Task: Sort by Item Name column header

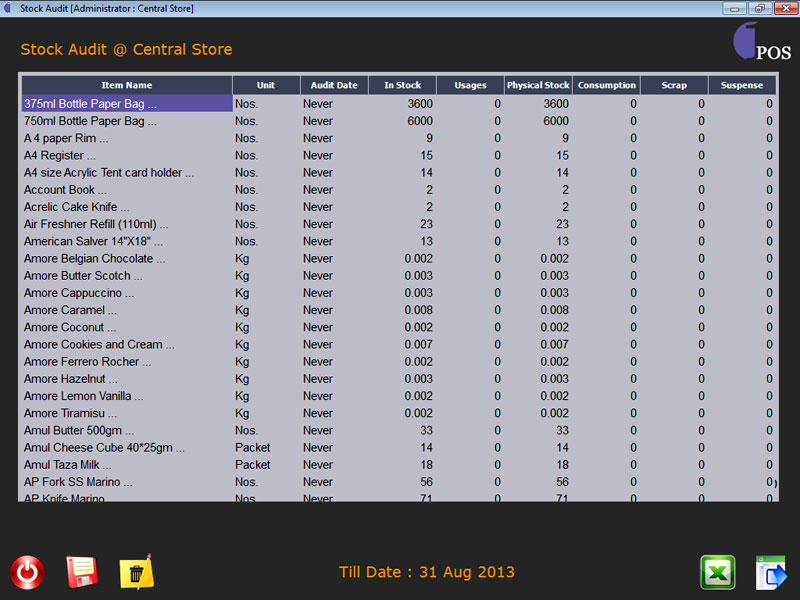Action: click(x=127, y=85)
